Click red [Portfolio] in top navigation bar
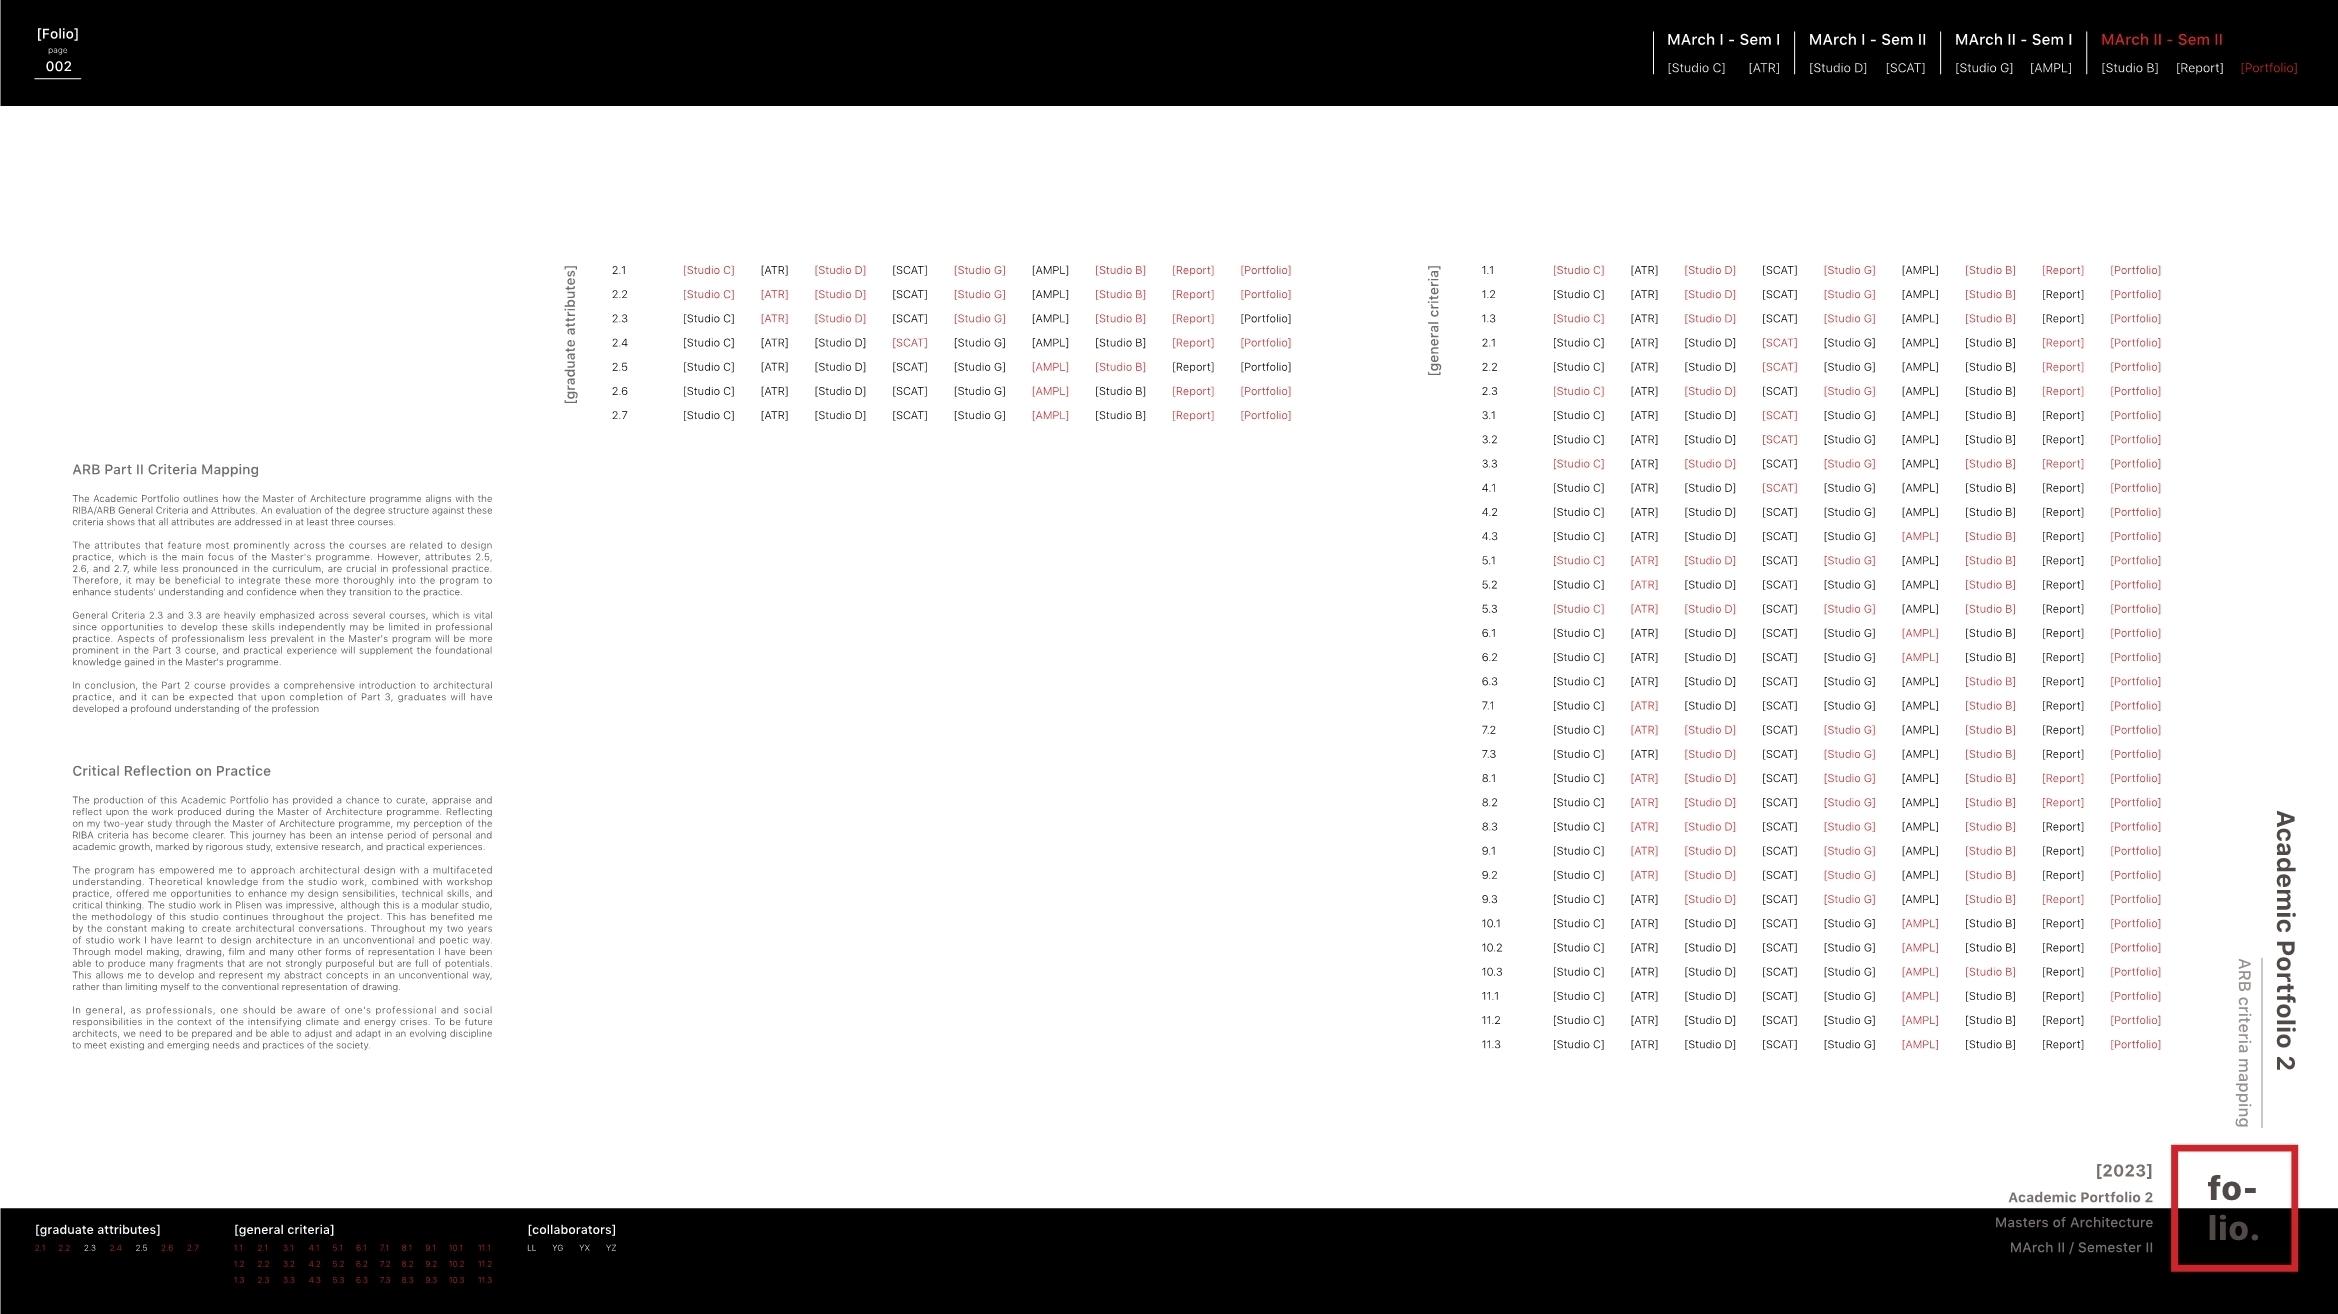Viewport: 2338px width, 1314px height. [2268, 68]
